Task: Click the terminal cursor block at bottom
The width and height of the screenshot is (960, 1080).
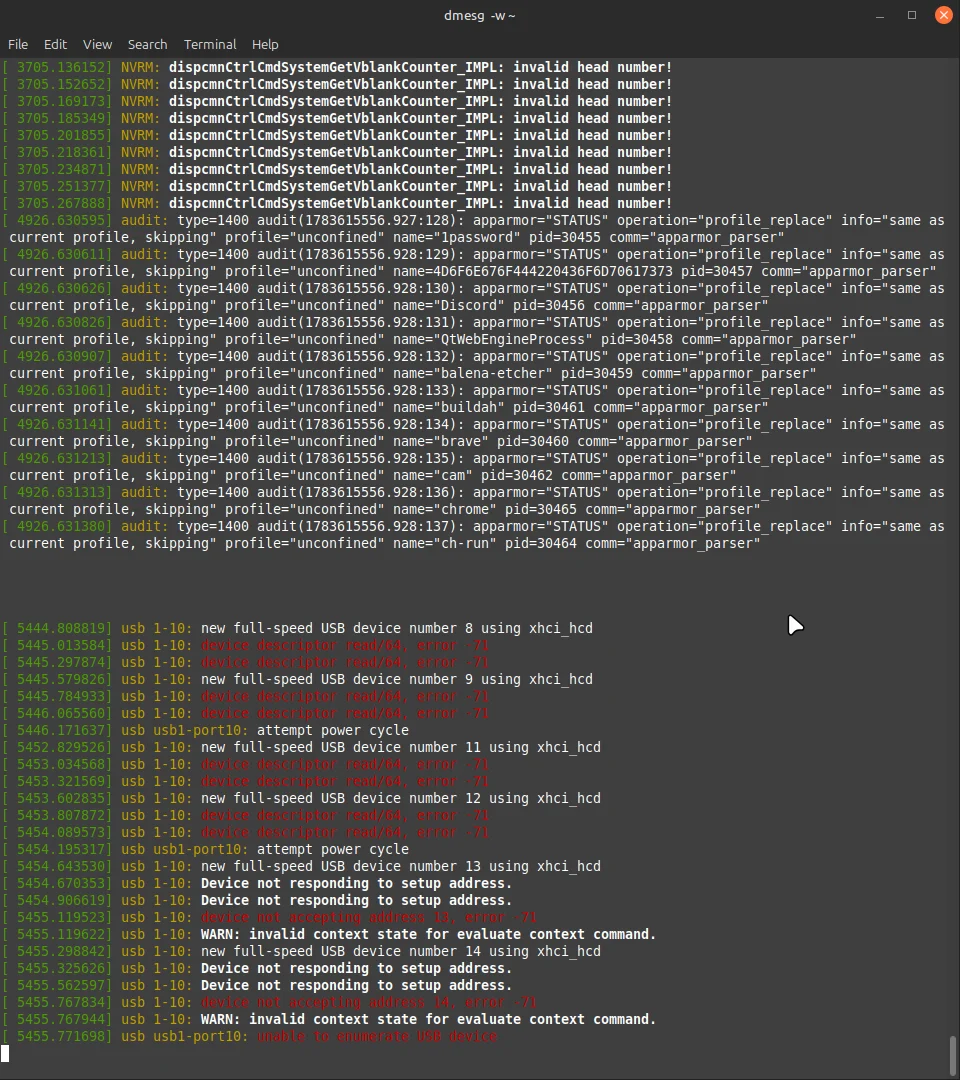Action: (x=5, y=1053)
